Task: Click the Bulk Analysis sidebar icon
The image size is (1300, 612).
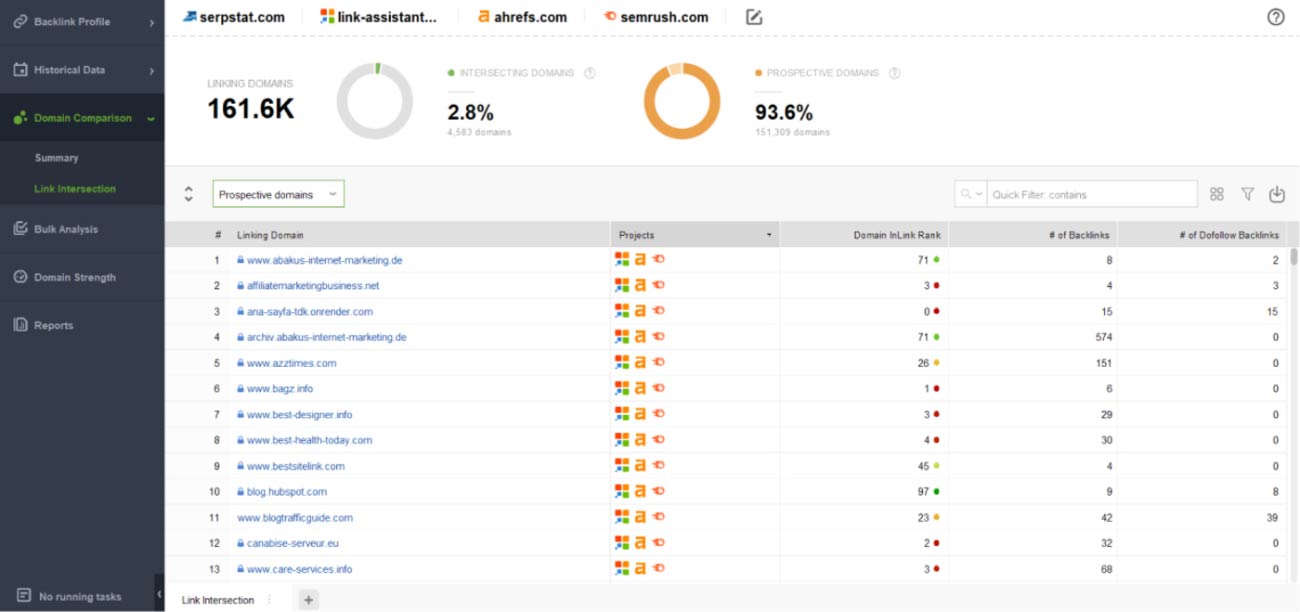Action: pyautogui.click(x=20, y=229)
